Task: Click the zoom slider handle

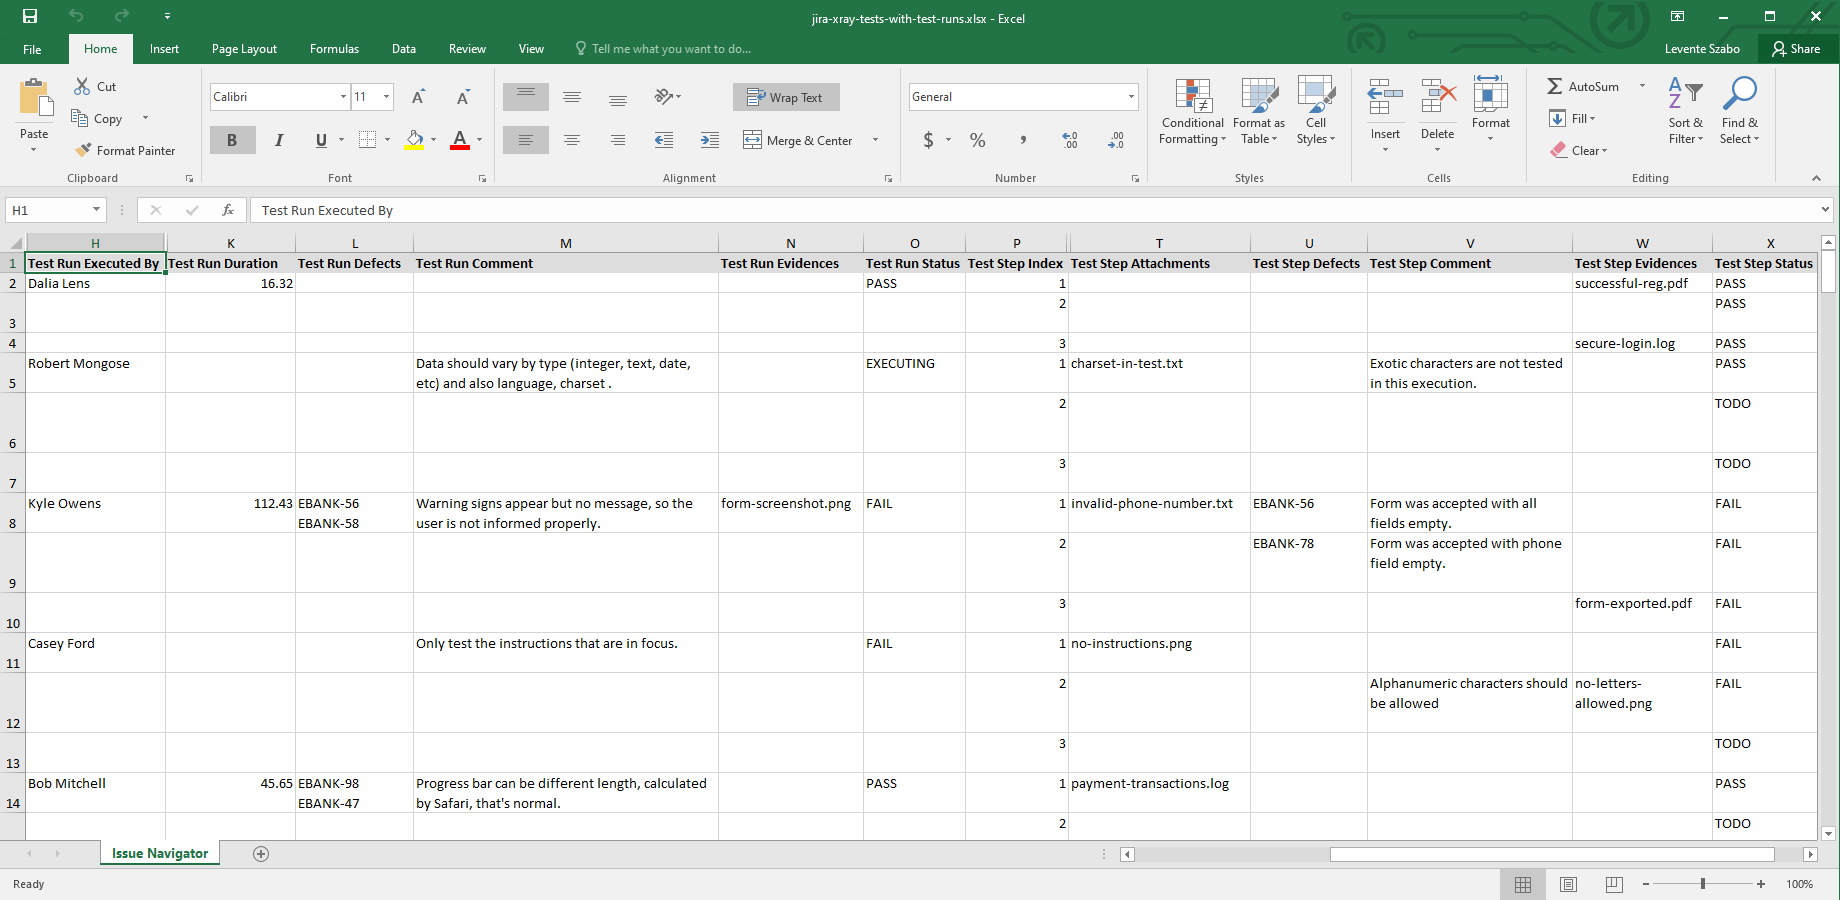Action: coord(1702,884)
